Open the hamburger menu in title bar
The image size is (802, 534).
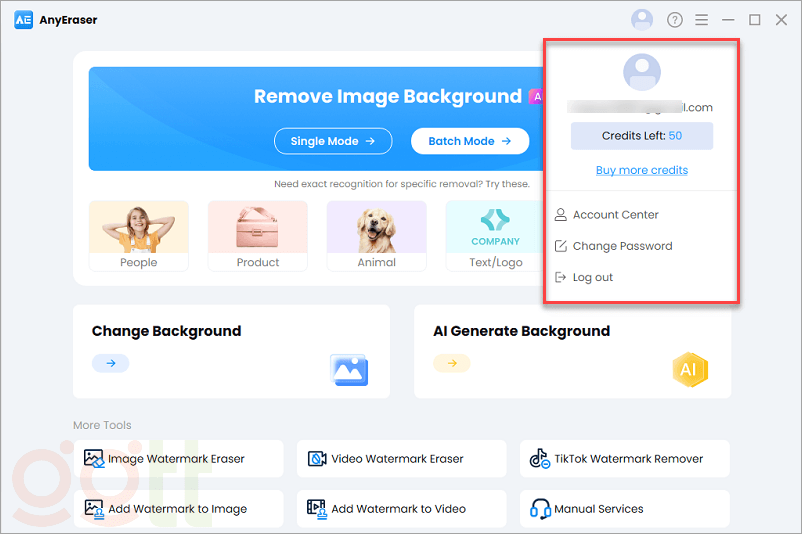702,20
